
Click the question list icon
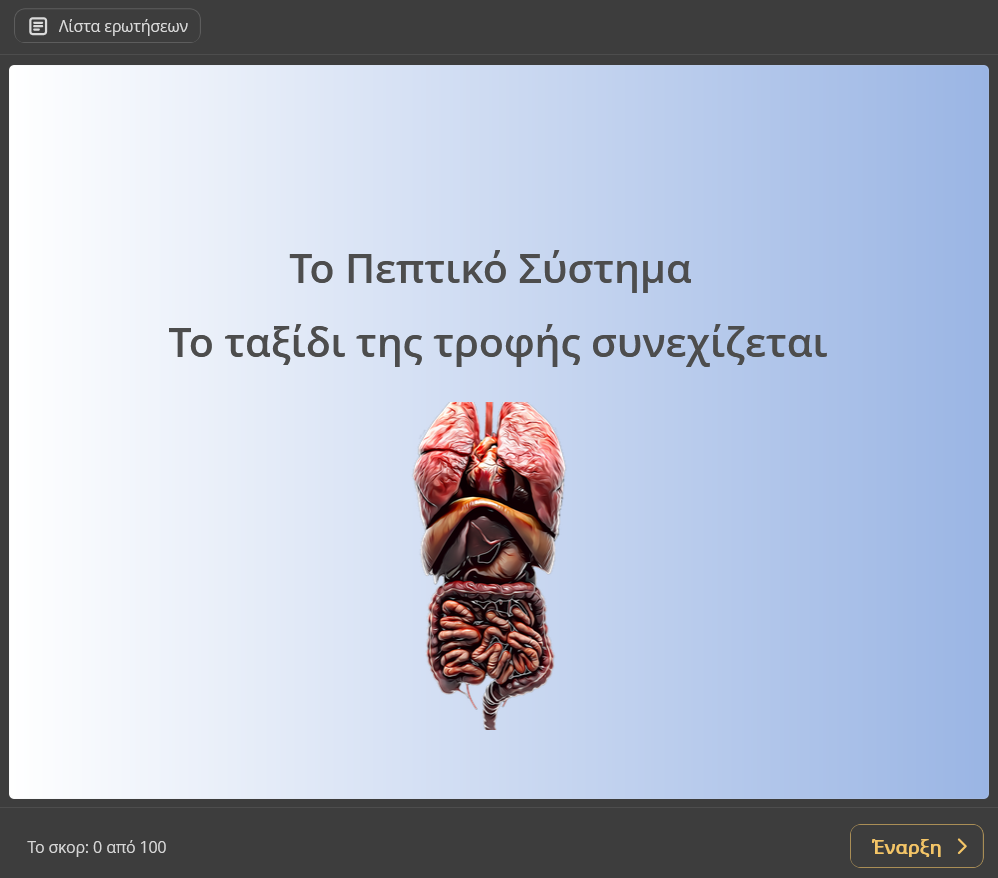pos(38,26)
